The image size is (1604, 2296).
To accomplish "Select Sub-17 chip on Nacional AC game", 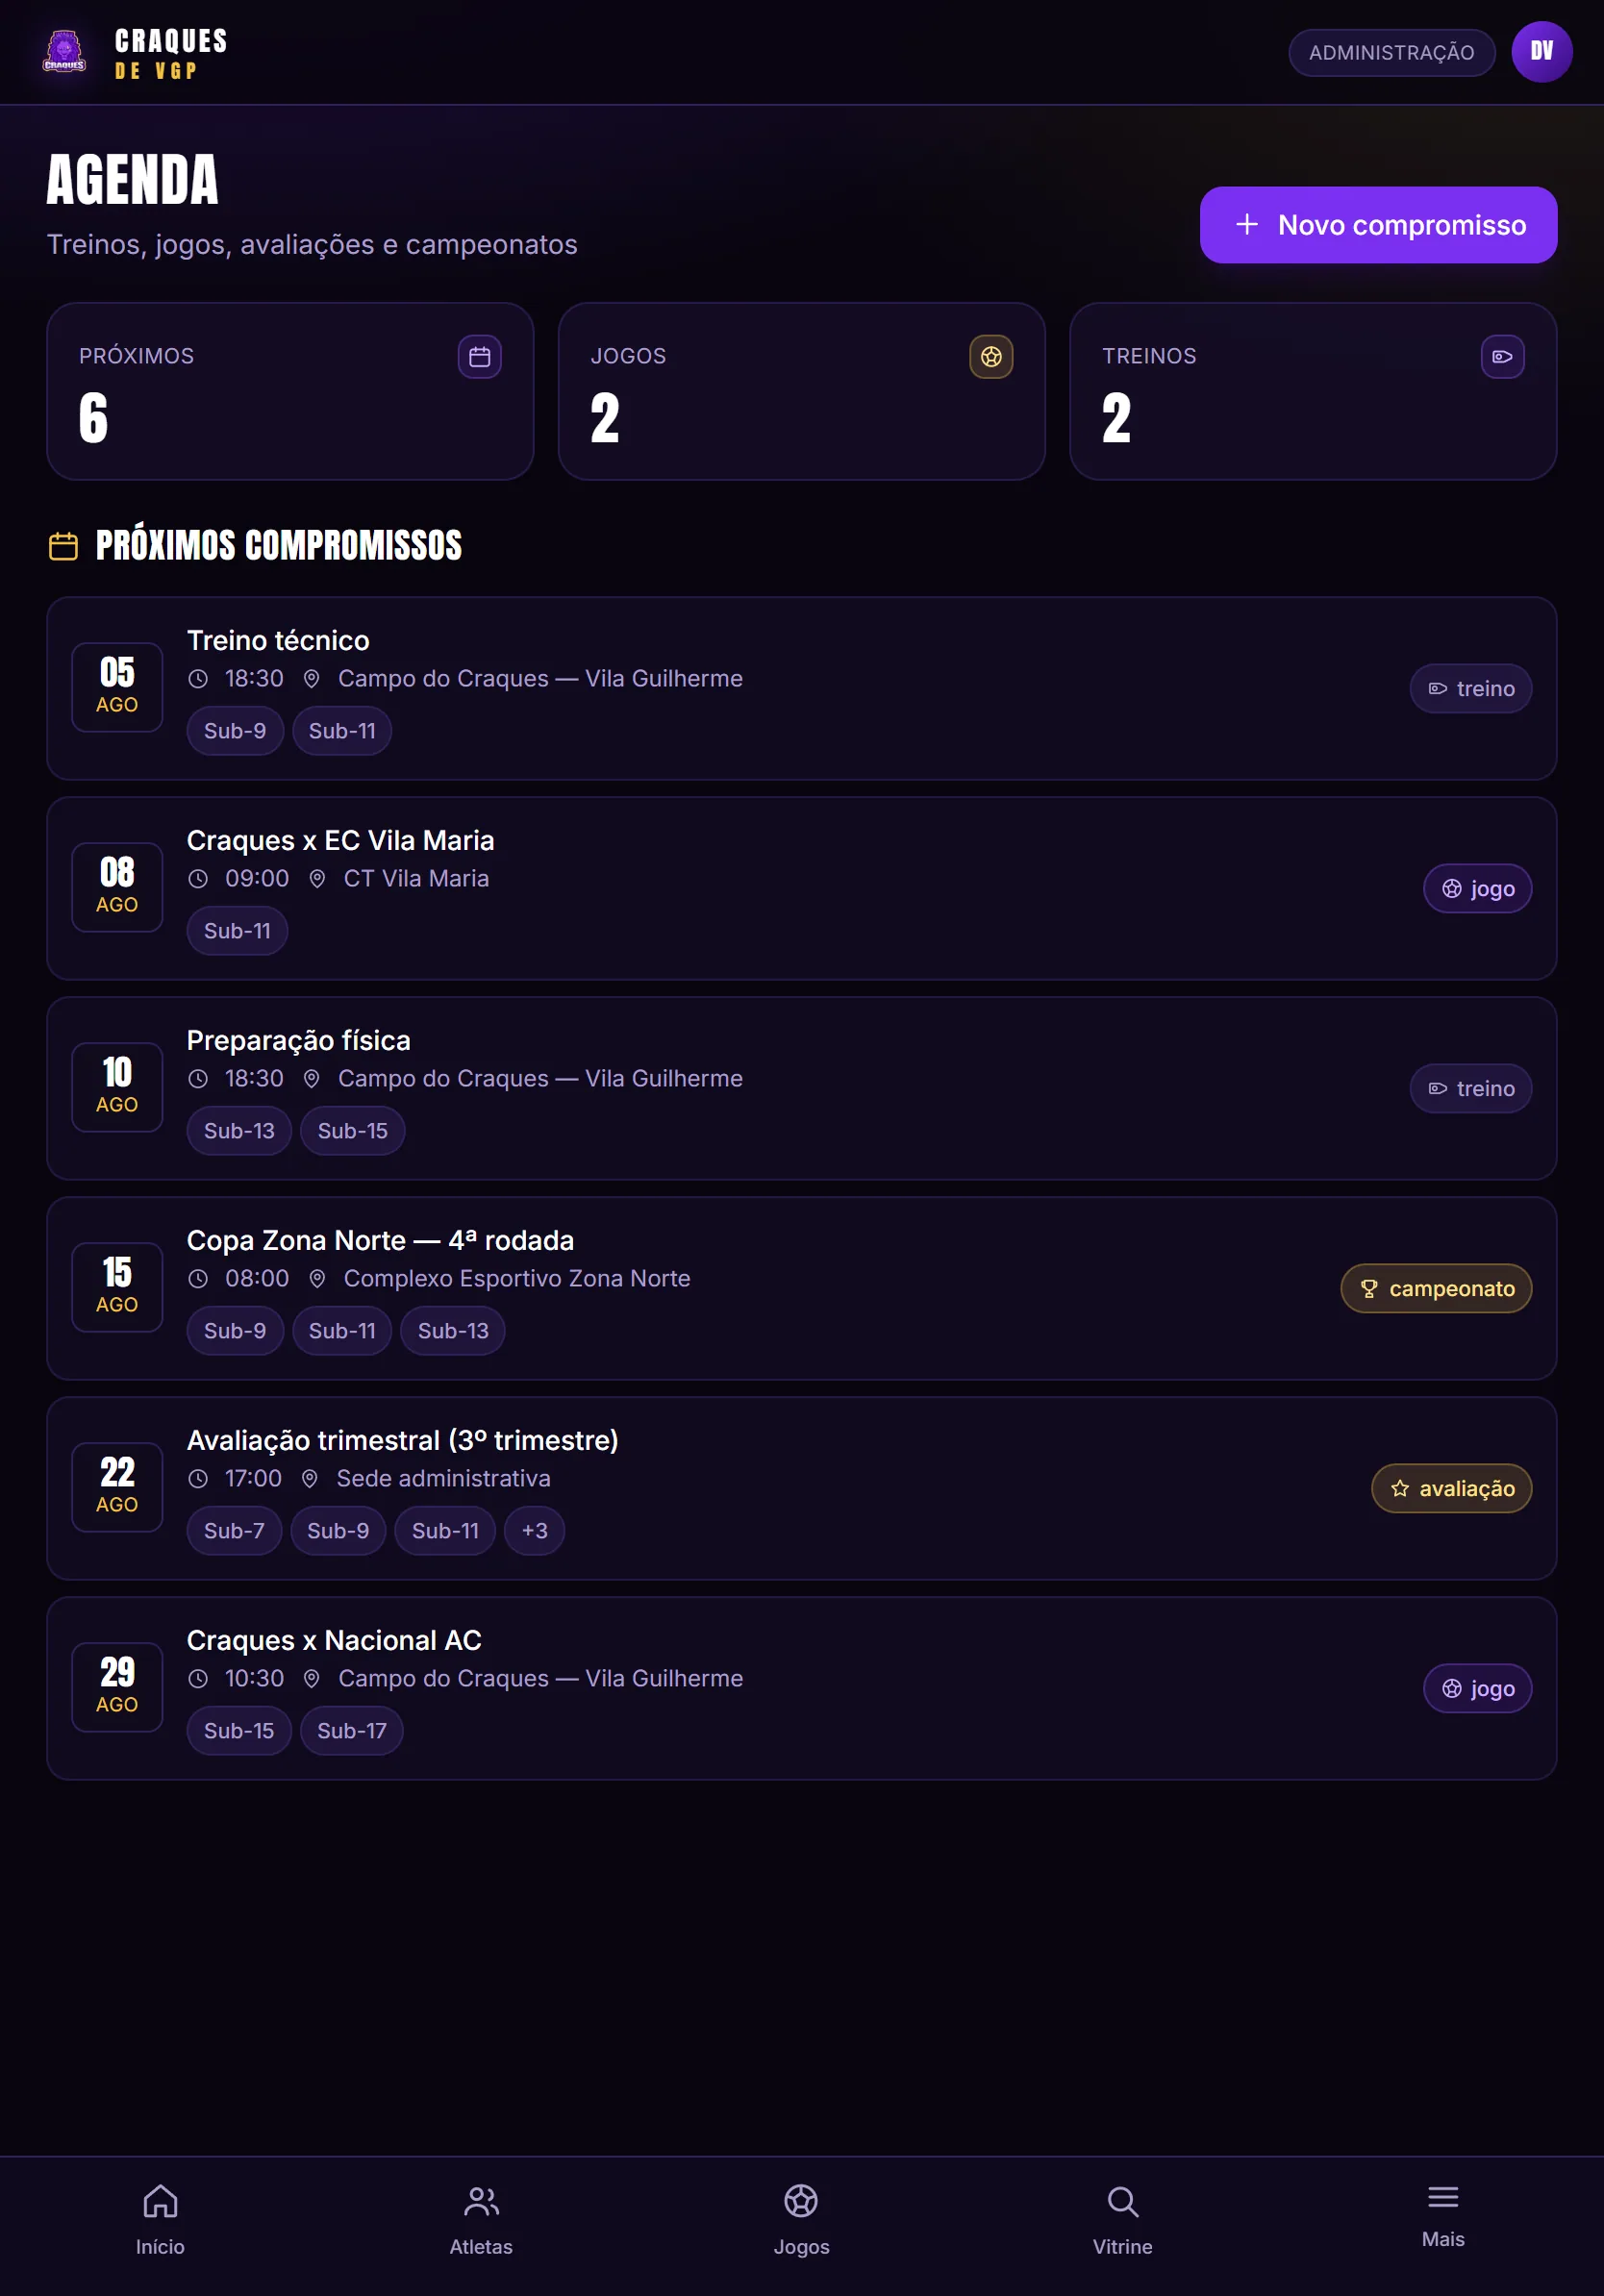I will click(x=351, y=1730).
